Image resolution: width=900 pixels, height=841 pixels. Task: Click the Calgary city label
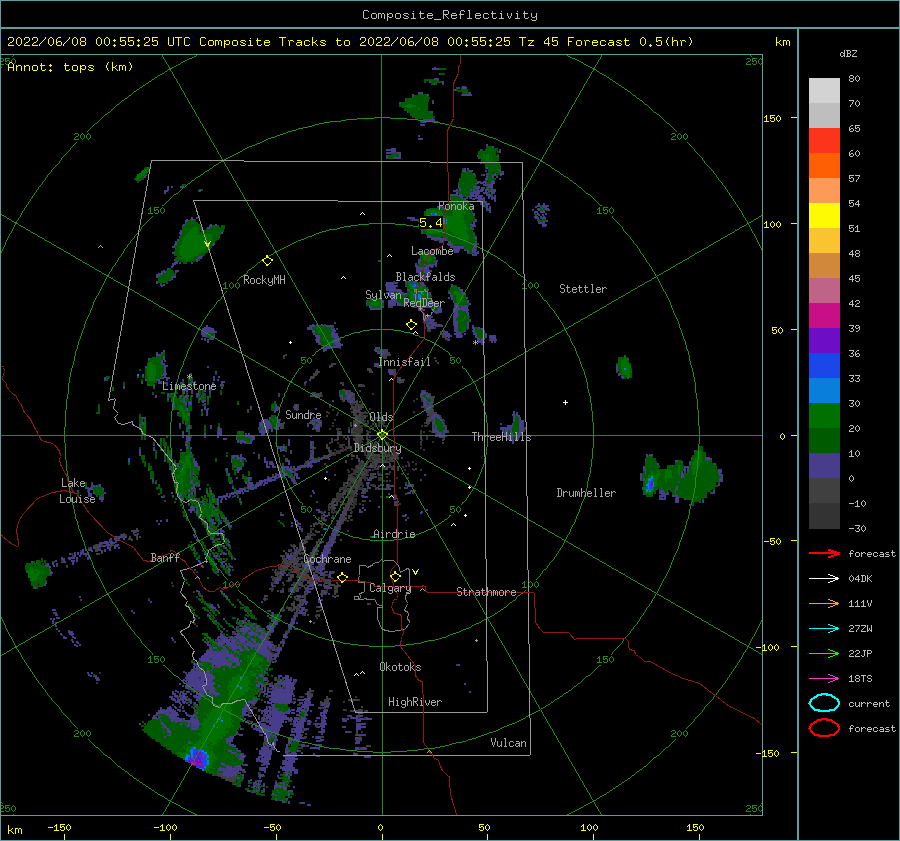pyautogui.click(x=390, y=588)
